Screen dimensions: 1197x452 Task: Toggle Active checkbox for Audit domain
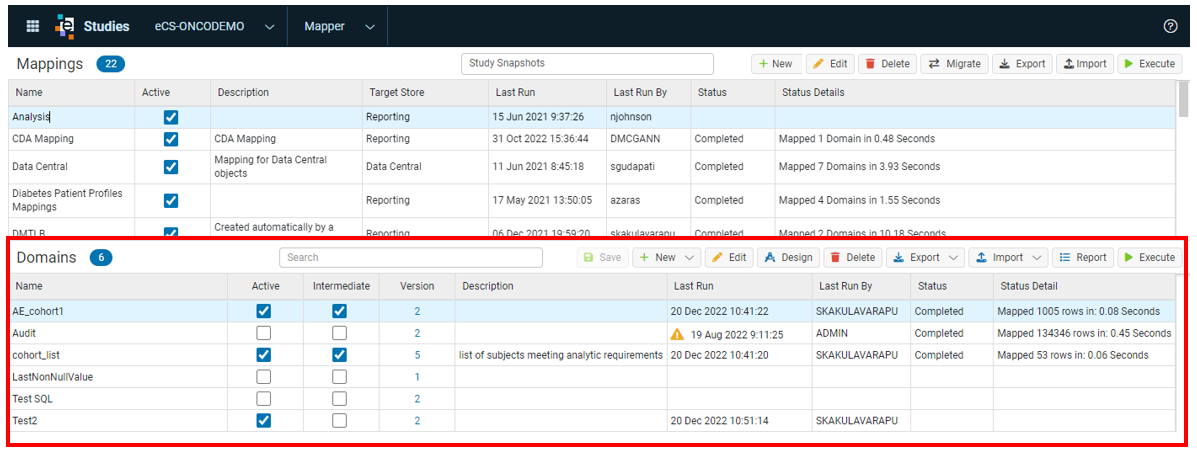[263, 334]
